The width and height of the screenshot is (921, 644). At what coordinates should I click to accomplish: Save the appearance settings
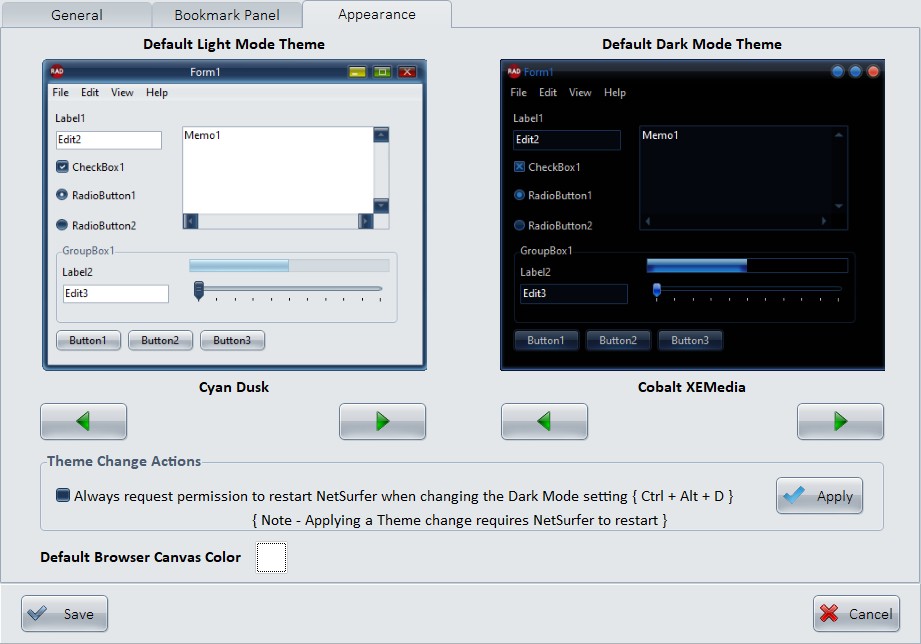click(64, 614)
